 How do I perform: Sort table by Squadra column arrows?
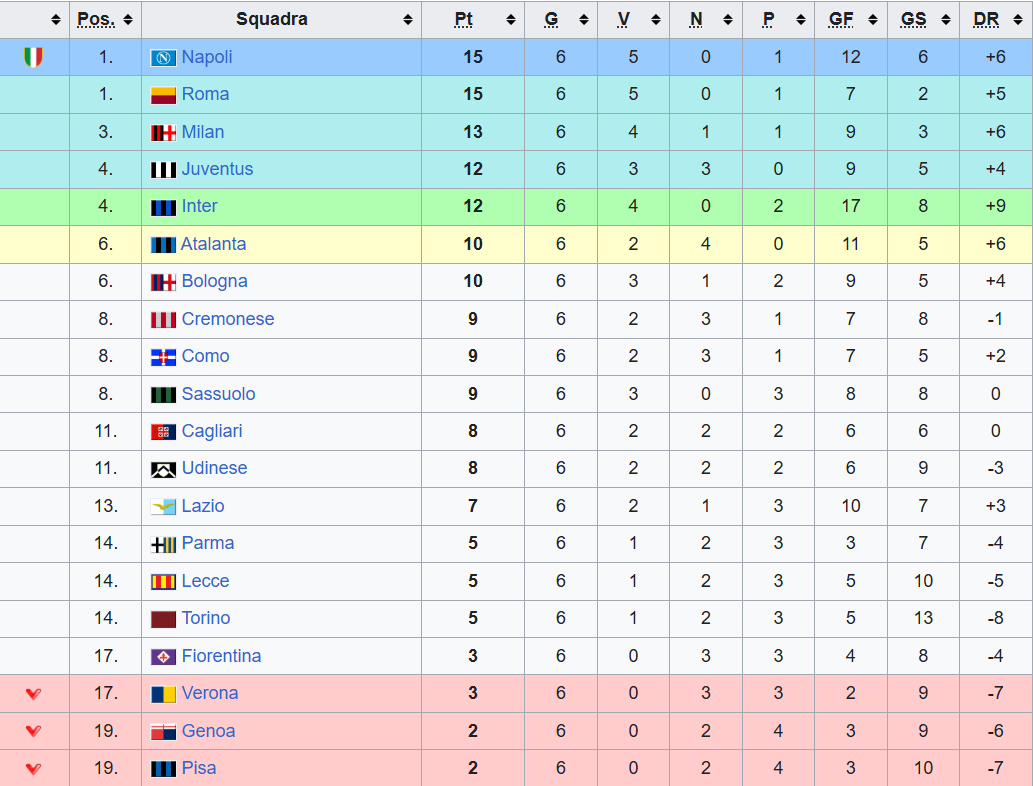point(407,20)
